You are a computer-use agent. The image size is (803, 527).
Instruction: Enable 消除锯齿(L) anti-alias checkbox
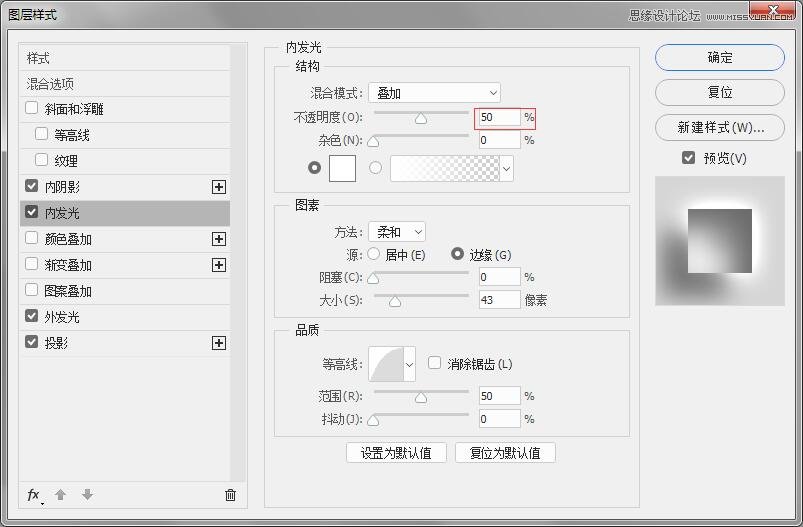point(434,363)
